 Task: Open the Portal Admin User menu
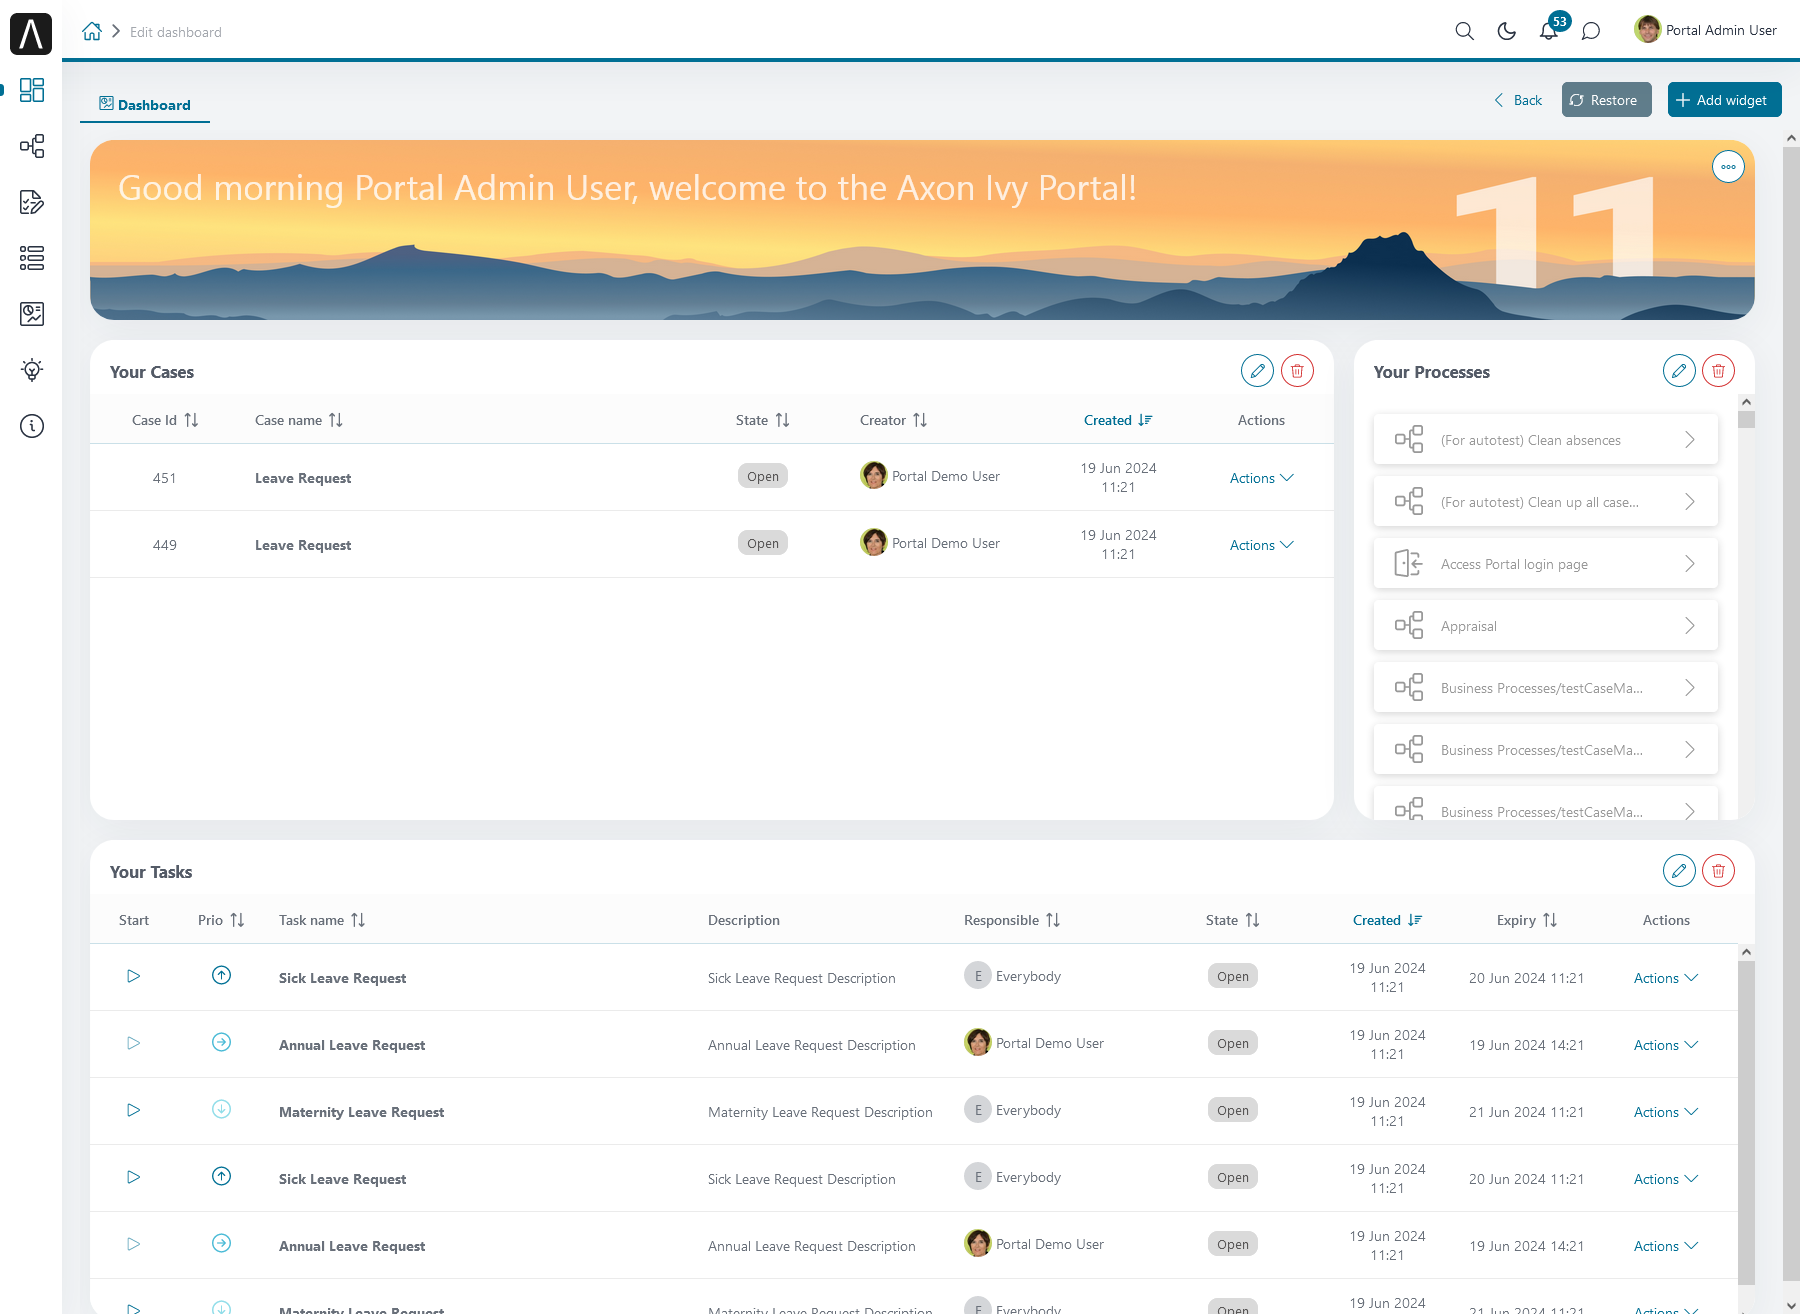click(x=1706, y=30)
